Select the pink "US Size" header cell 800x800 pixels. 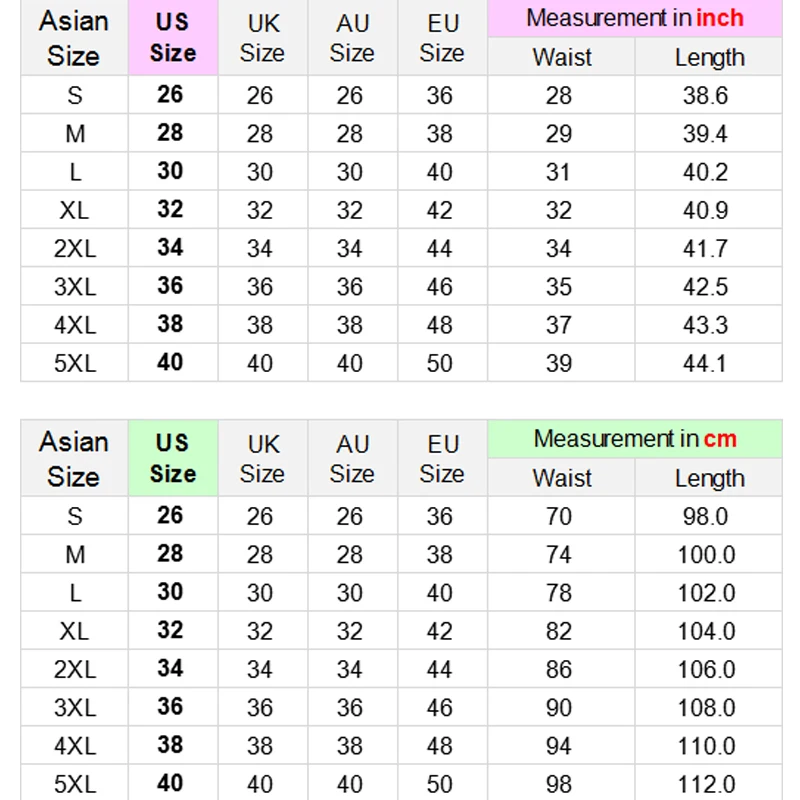(x=173, y=37)
